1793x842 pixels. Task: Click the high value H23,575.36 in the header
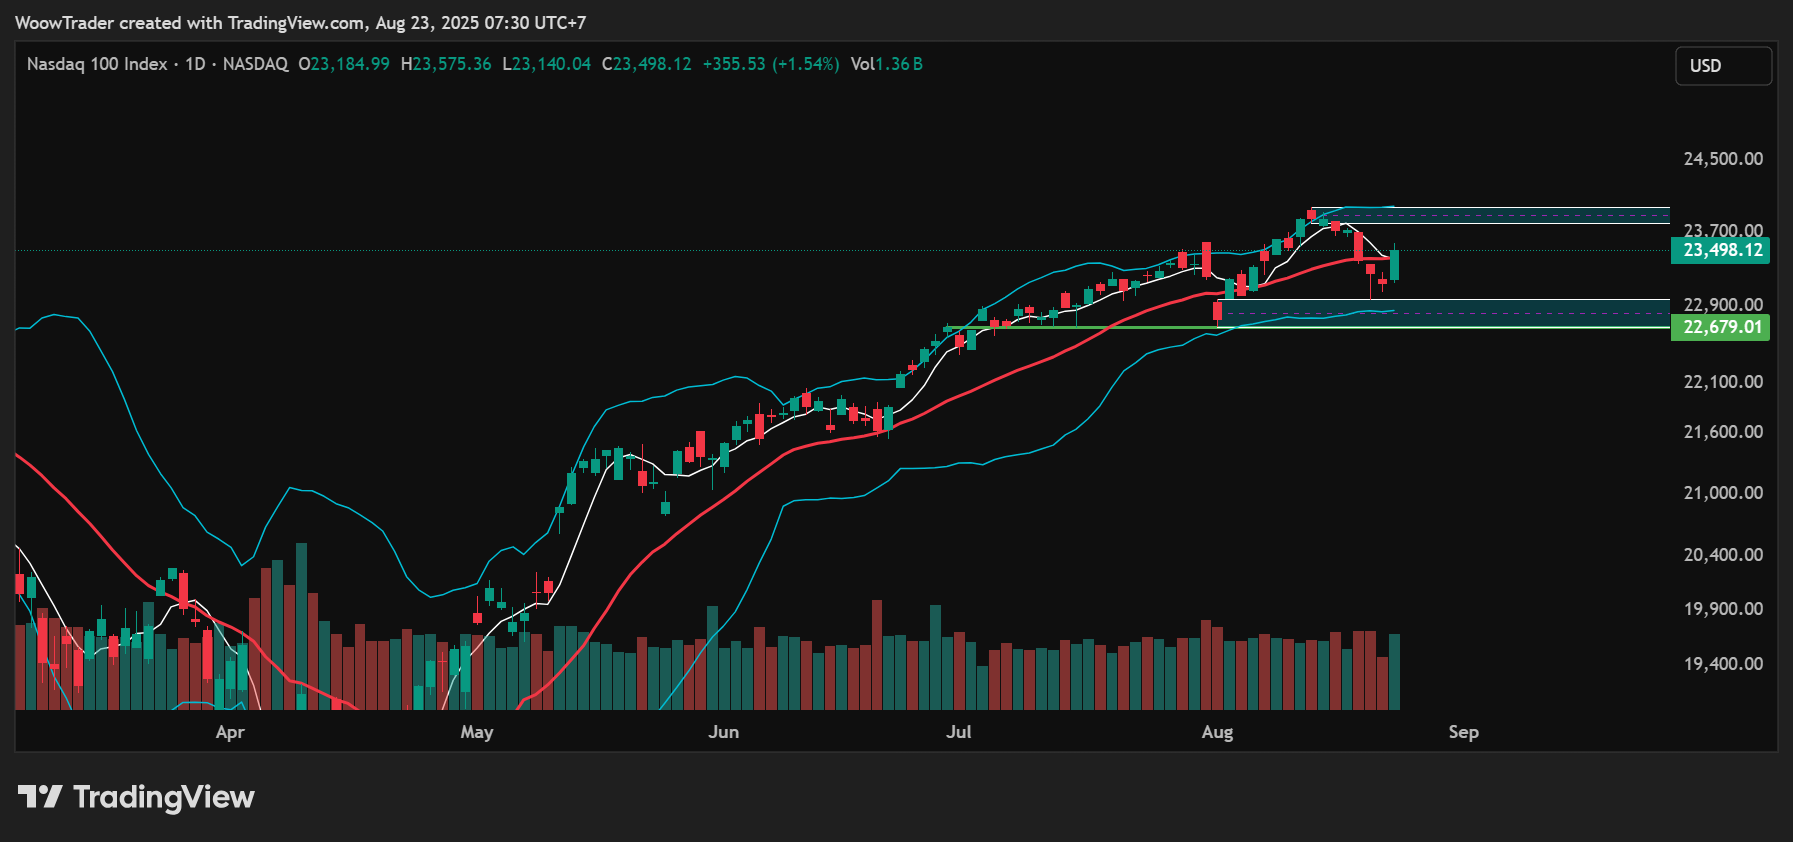pyautogui.click(x=446, y=64)
